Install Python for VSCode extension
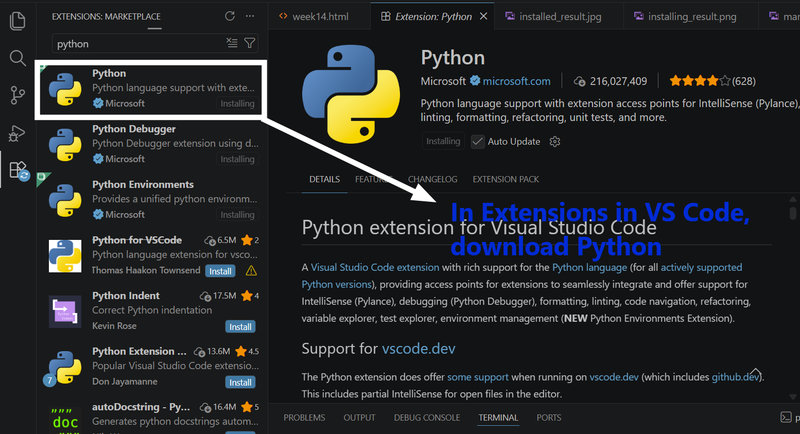Image resolution: width=800 pixels, height=434 pixels. click(x=220, y=271)
